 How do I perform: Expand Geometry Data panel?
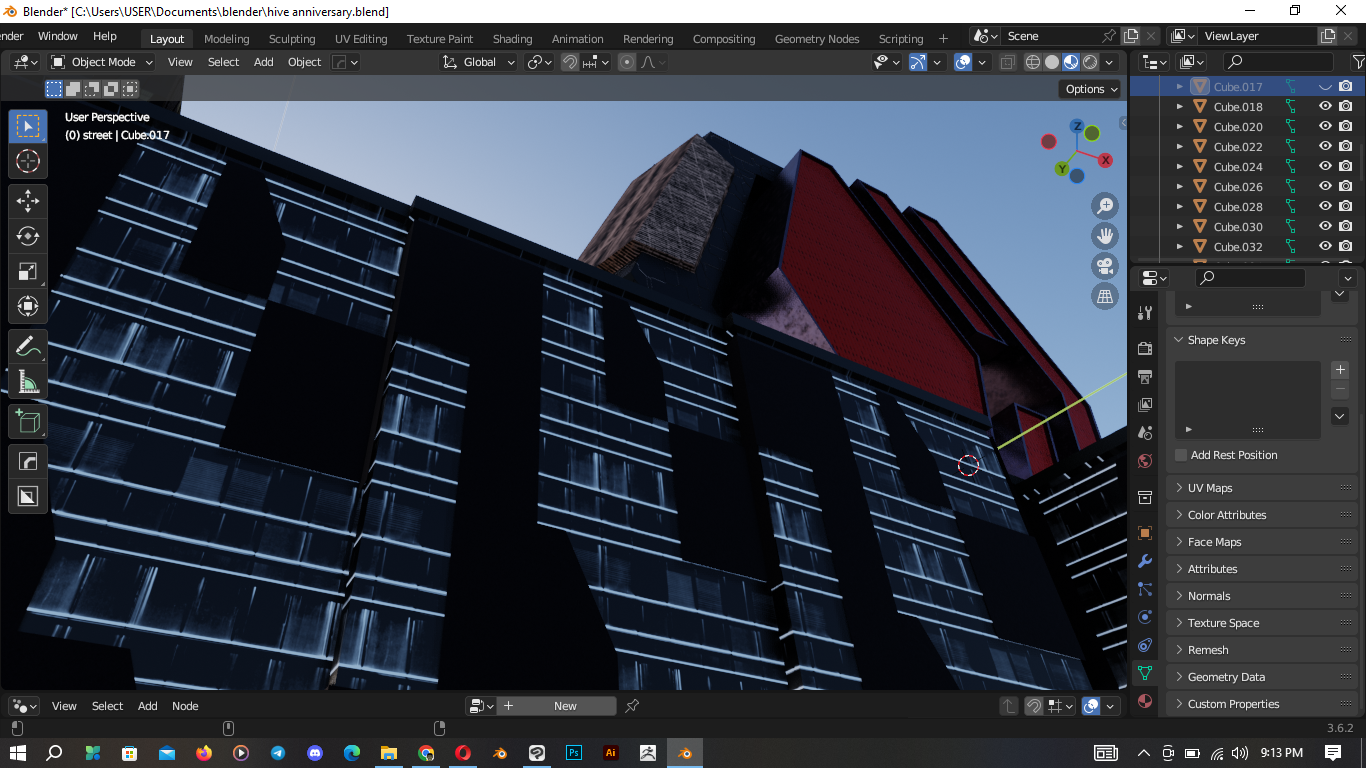[x=1261, y=677]
